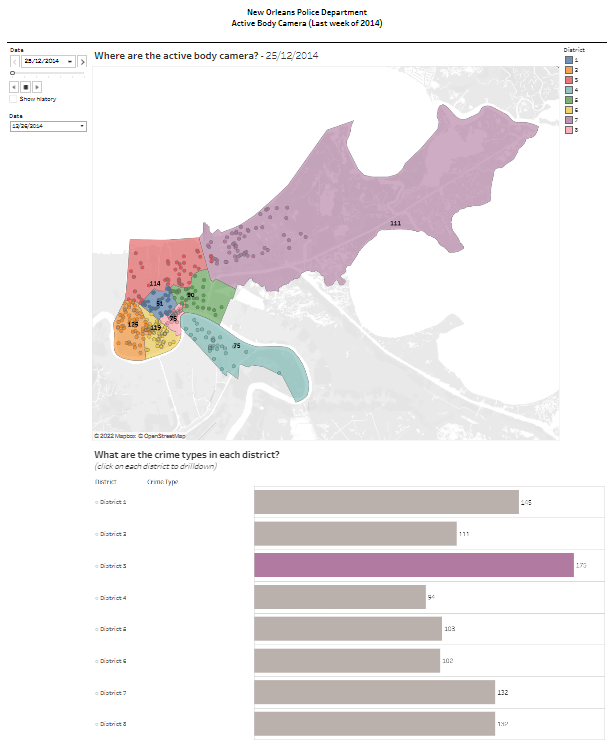Screen dimensions: 613x741
Task: Select District 2 orange legend swatch
Action: [568, 70]
